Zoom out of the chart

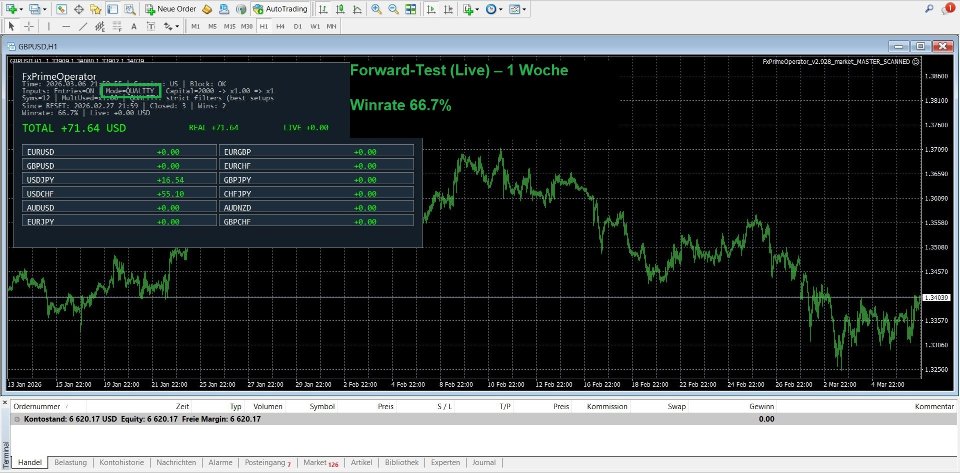394,9
